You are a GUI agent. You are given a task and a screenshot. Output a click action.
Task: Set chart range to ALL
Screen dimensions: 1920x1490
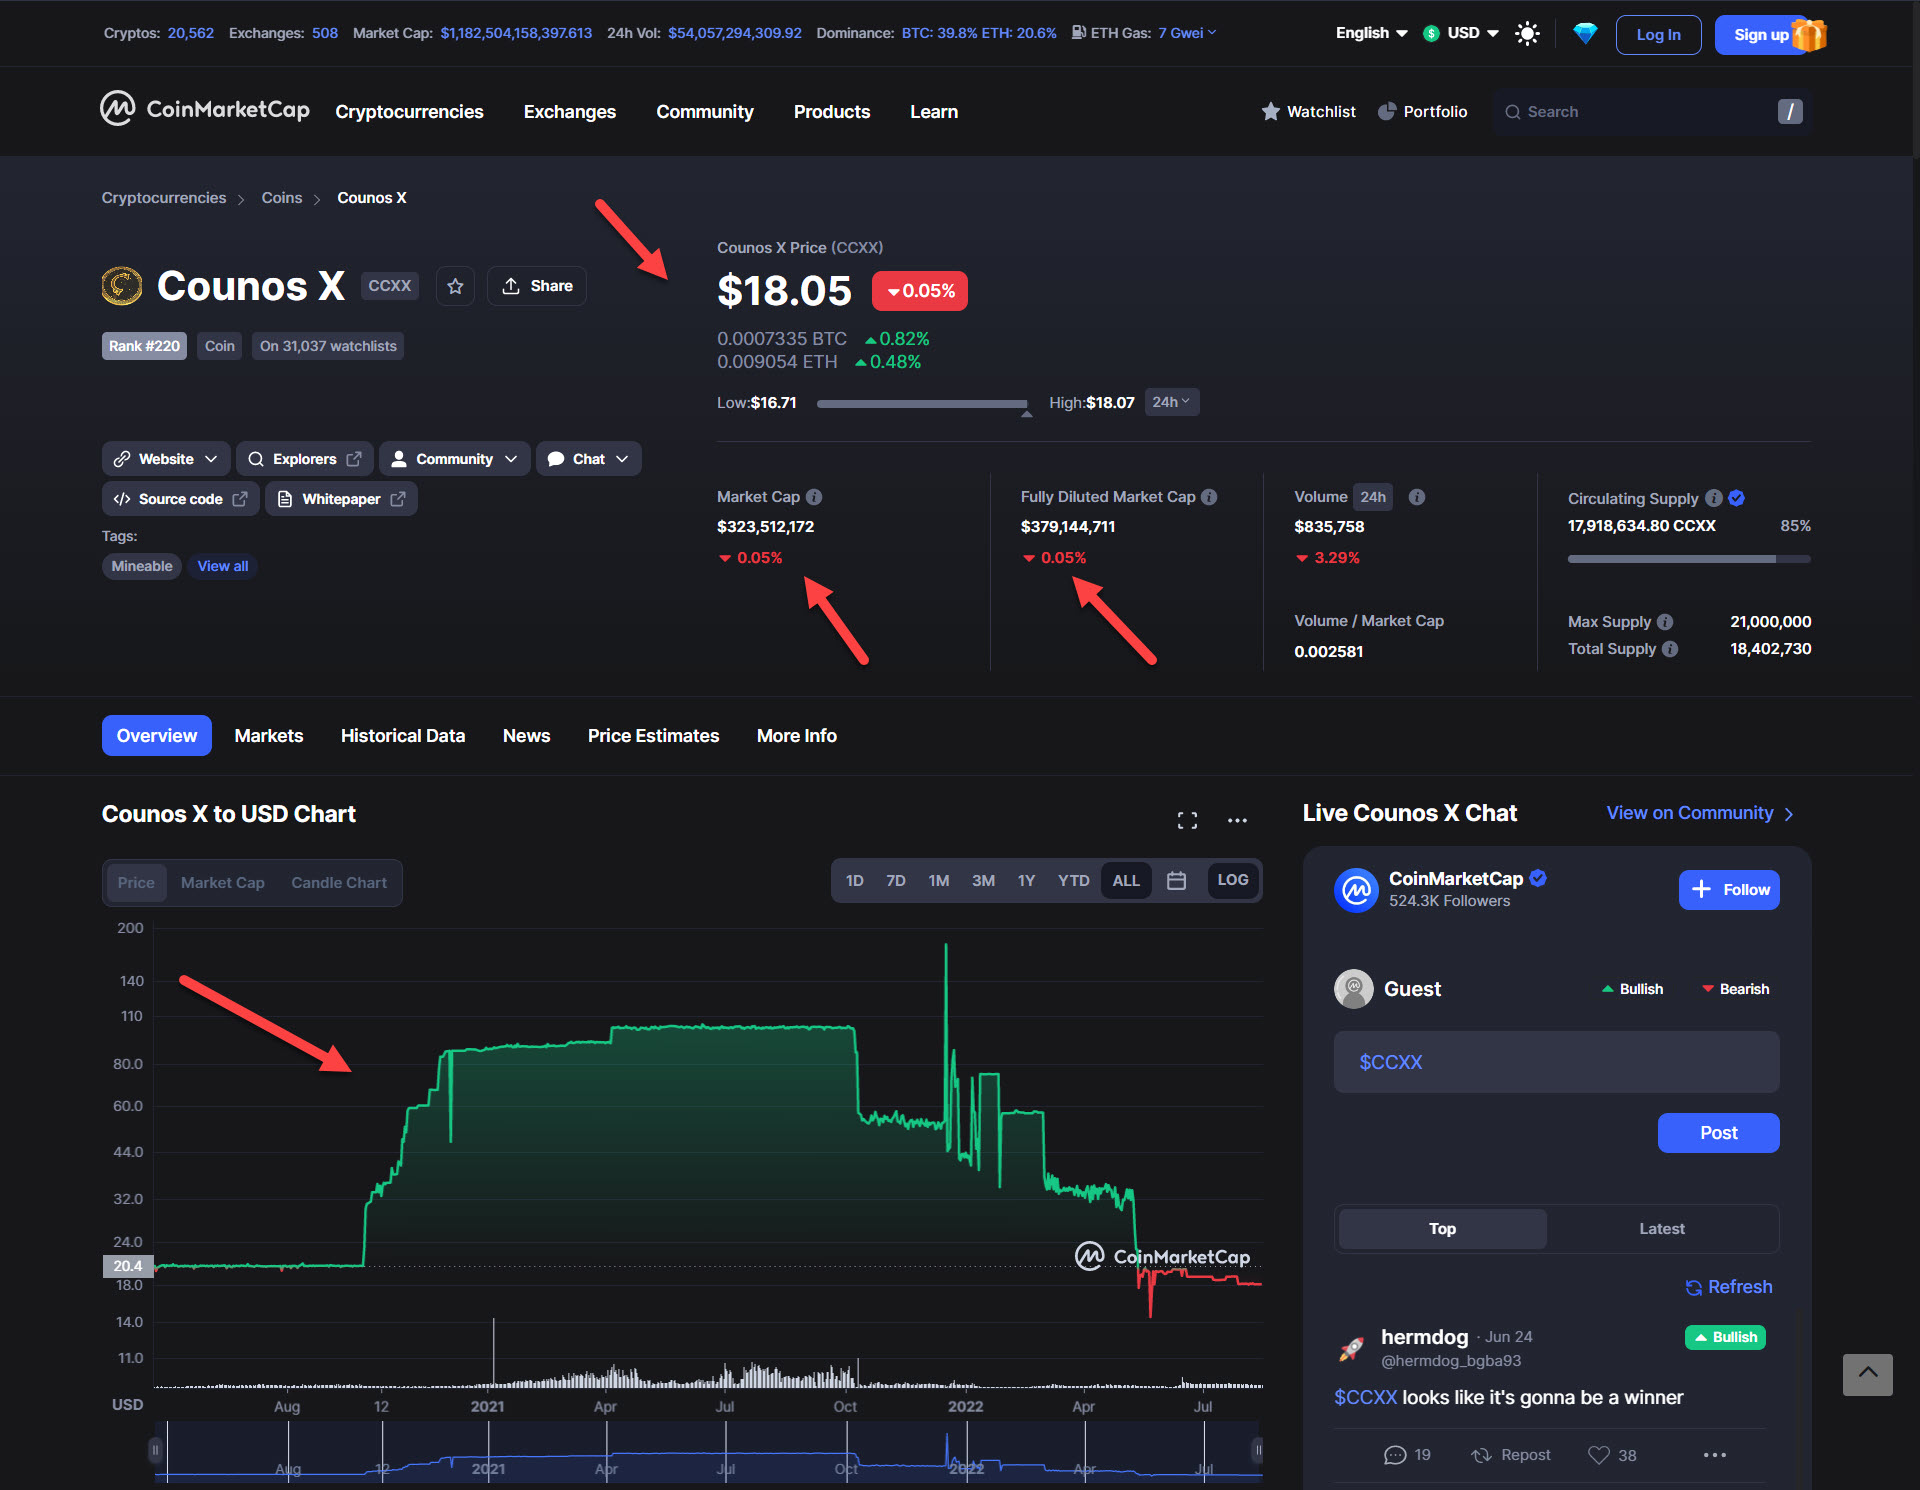[x=1126, y=881]
